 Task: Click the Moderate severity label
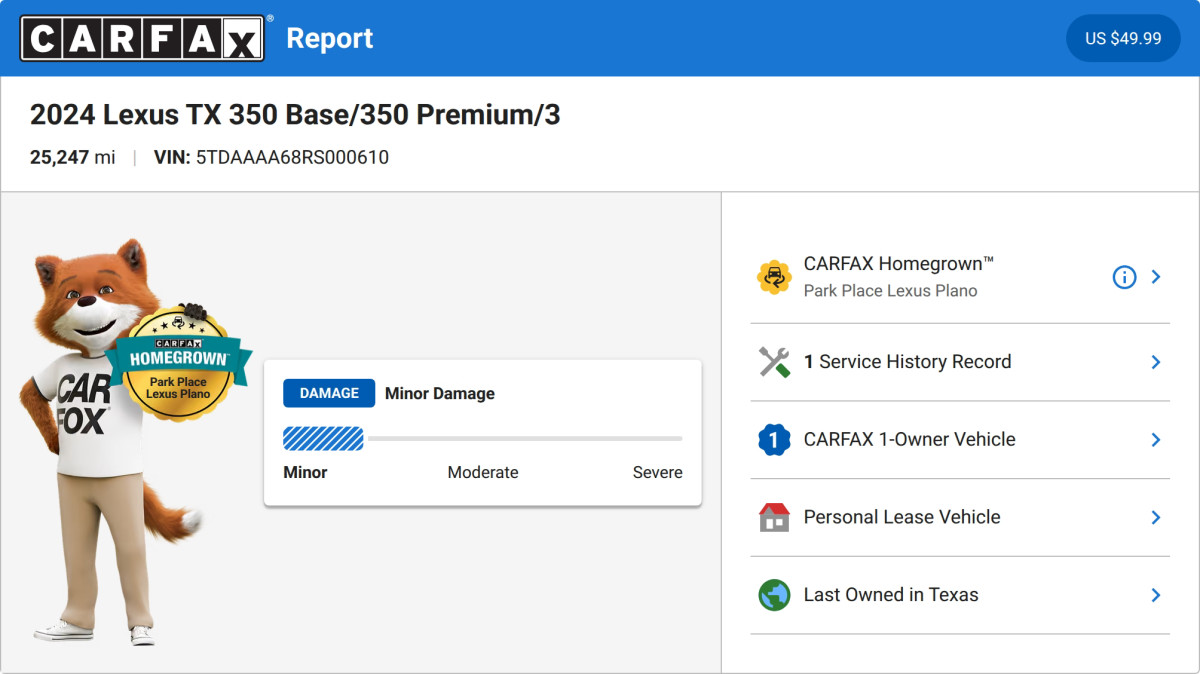point(483,472)
